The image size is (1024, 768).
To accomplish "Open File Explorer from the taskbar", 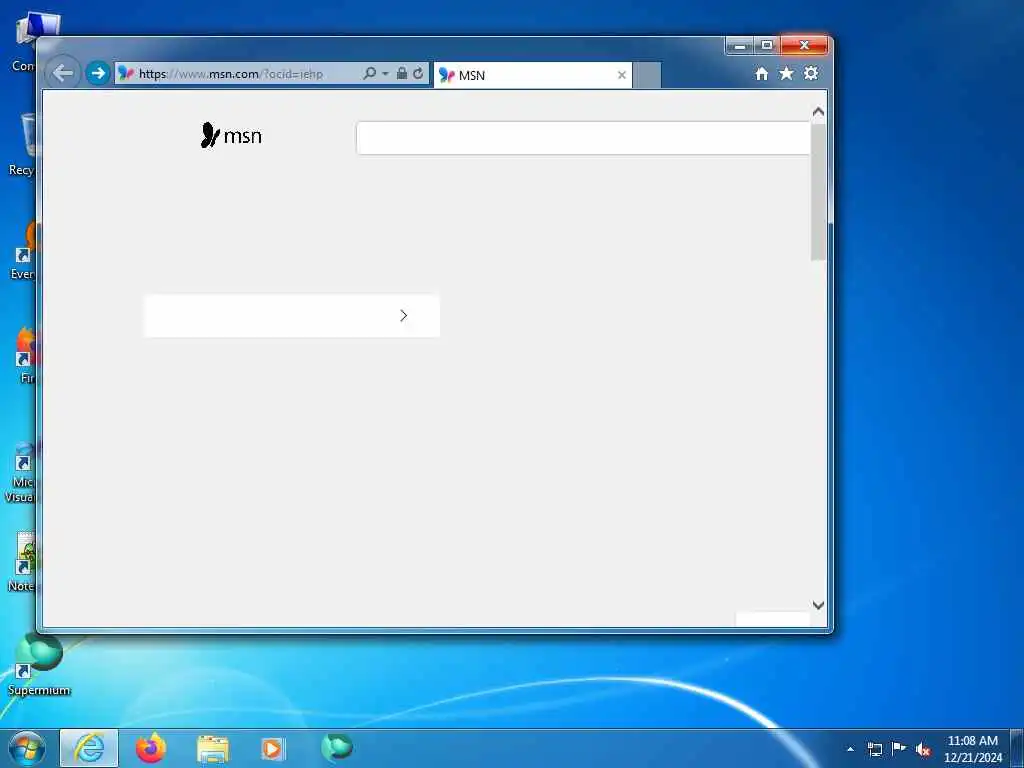I will [x=213, y=749].
